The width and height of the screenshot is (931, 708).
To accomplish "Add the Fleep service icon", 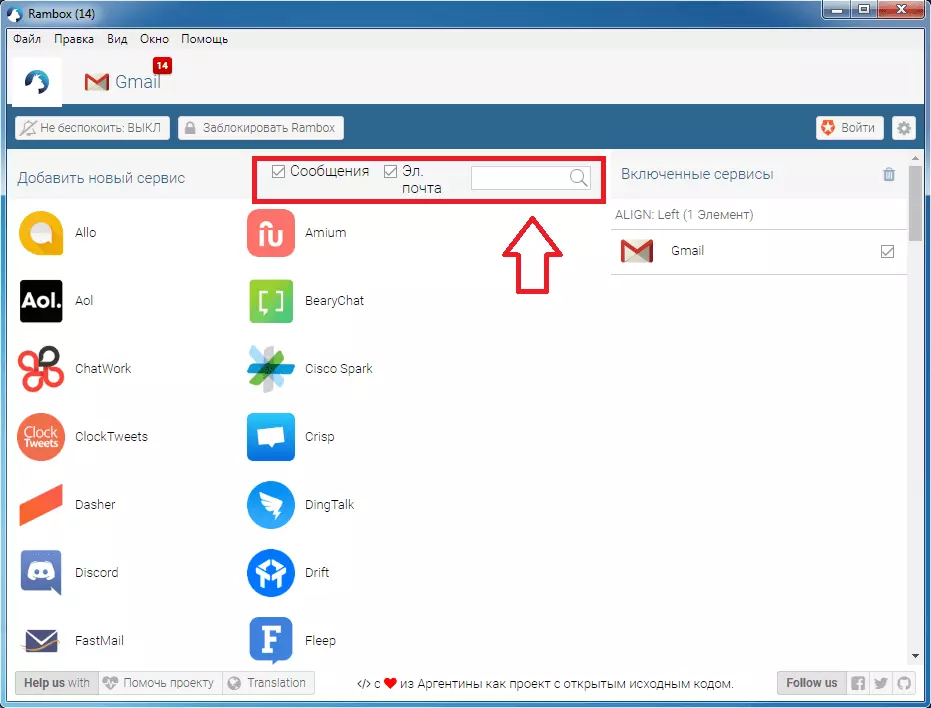I will click(x=271, y=641).
